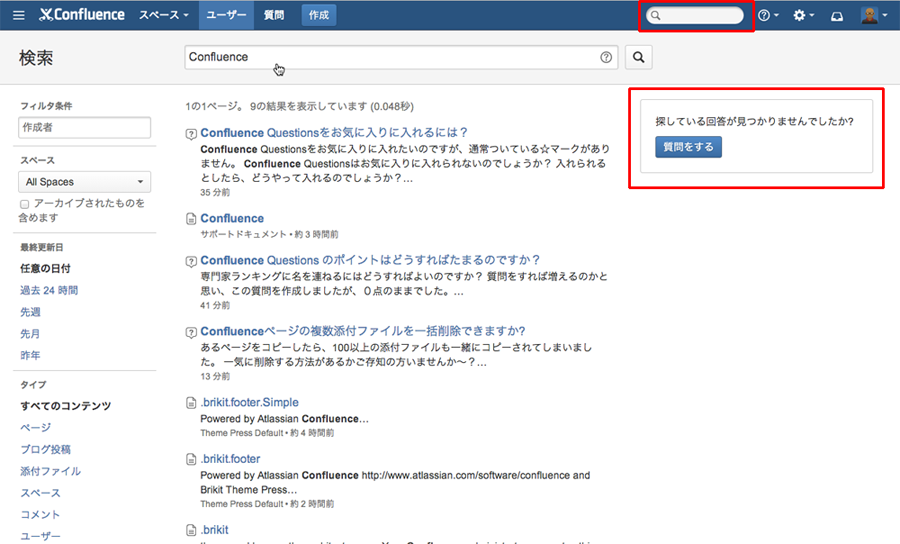Filter type by 添付ファイル
Viewport: 900px width, 544px height.
coord(51,471)
